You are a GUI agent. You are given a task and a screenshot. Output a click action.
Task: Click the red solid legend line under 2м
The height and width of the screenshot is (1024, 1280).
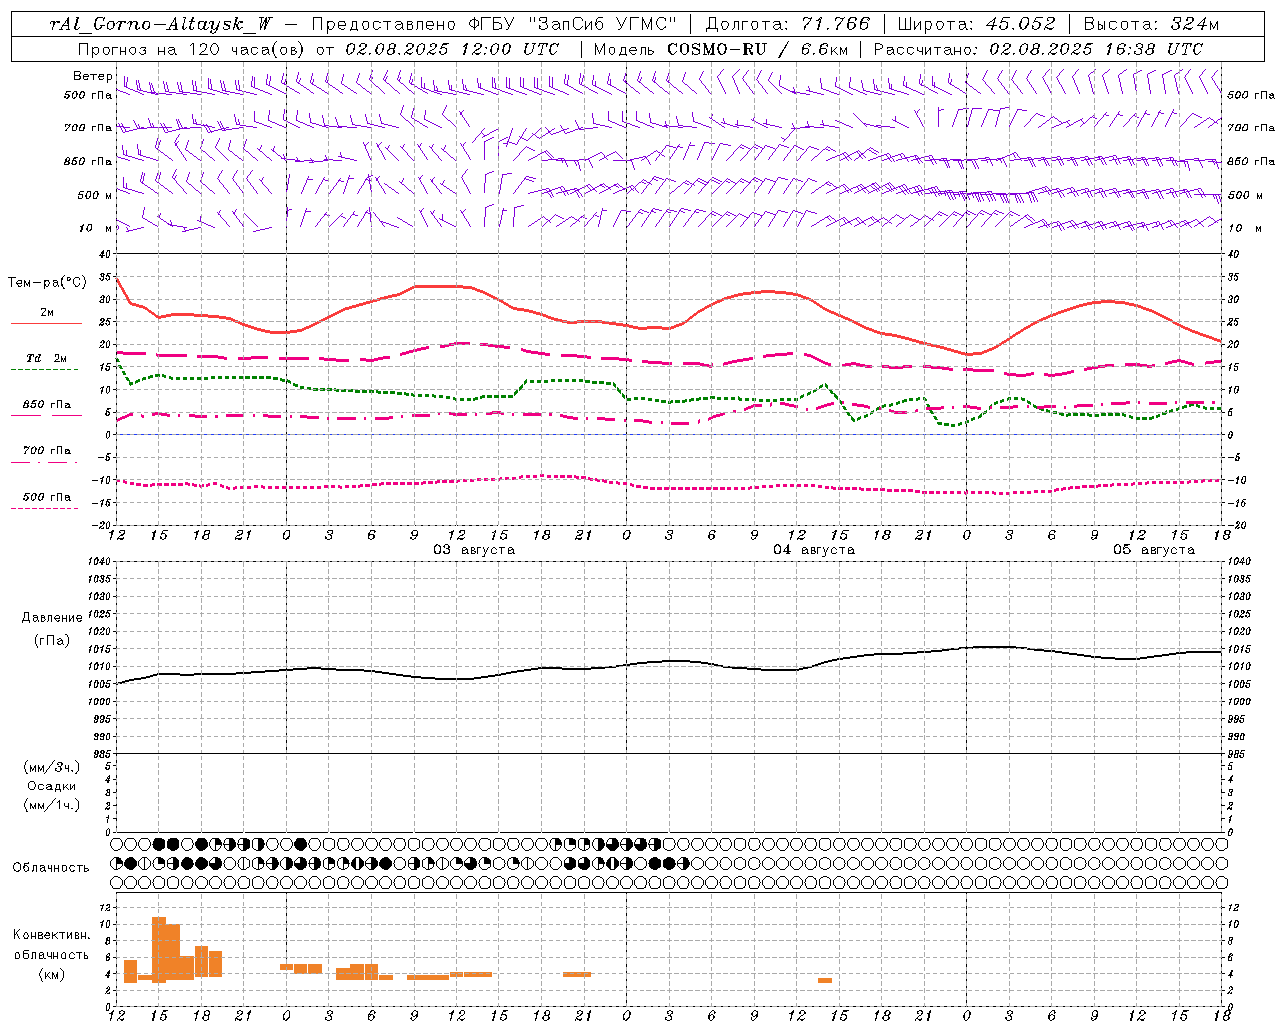coord(46,324)
